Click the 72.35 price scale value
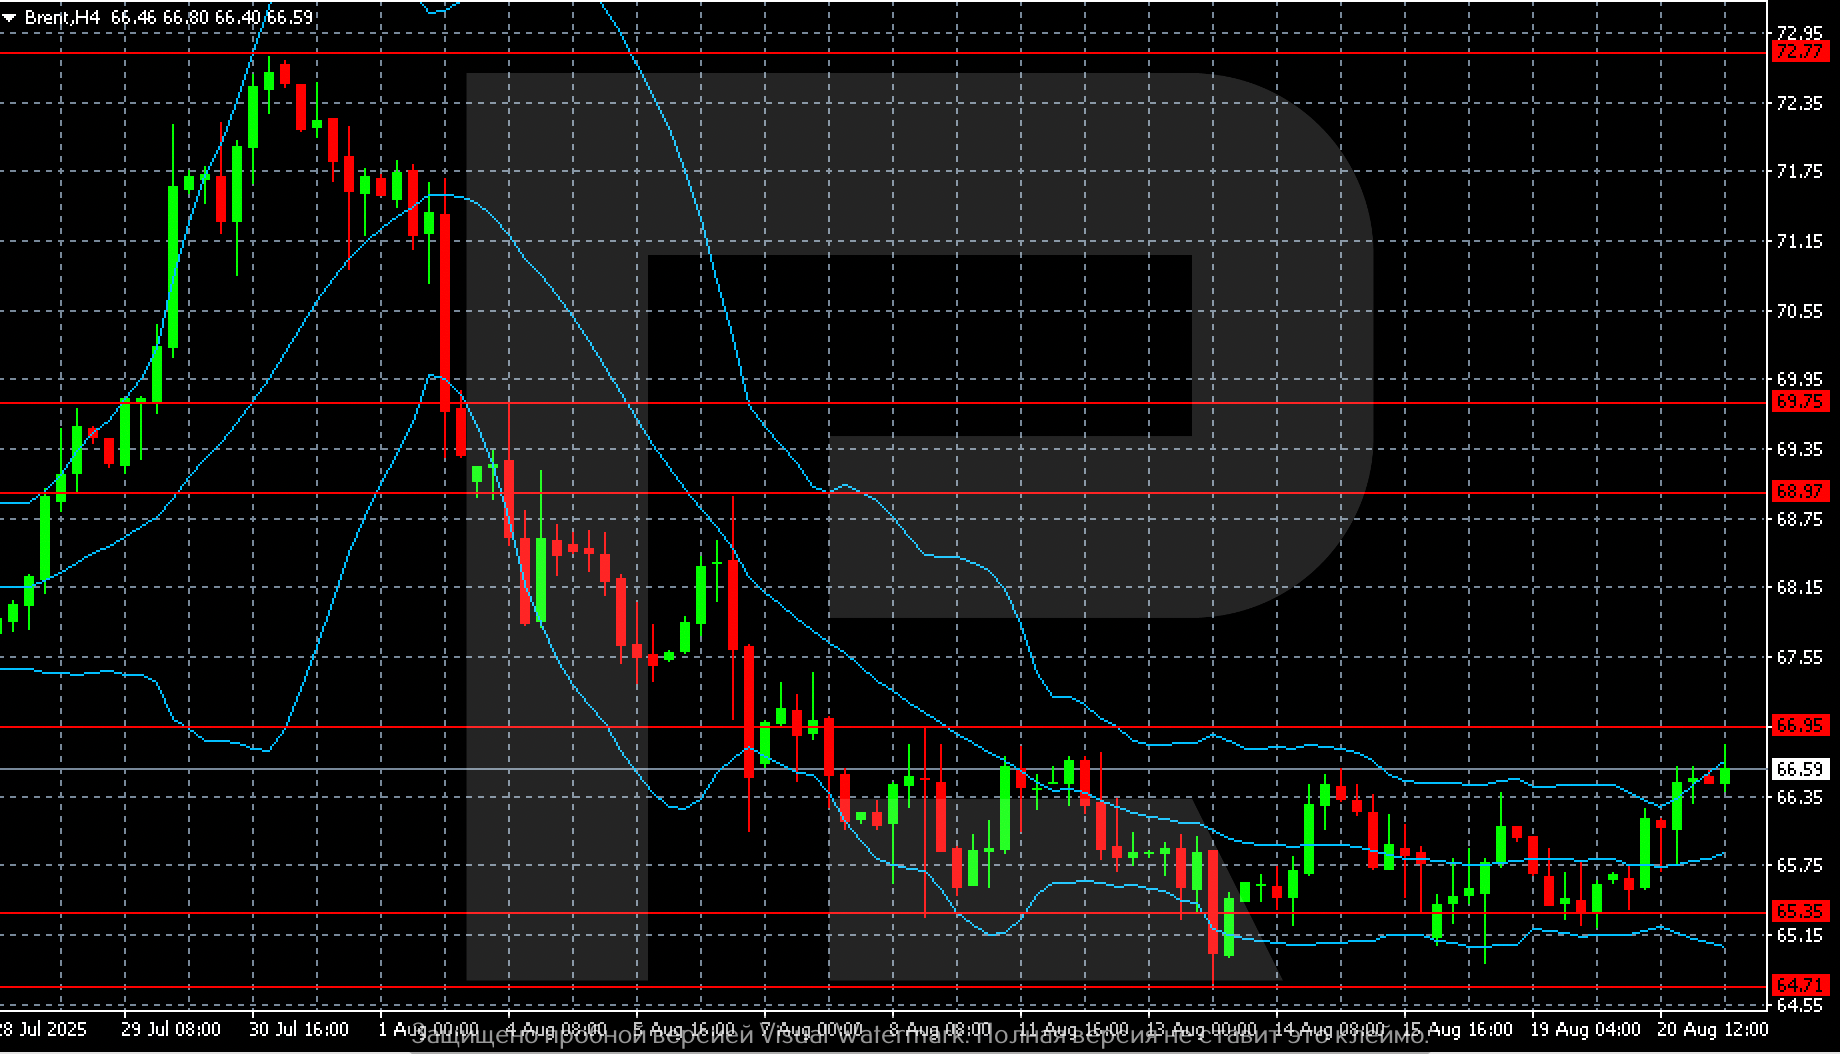Viewport: 1840px width, 1054px height. click(1799, 104)
